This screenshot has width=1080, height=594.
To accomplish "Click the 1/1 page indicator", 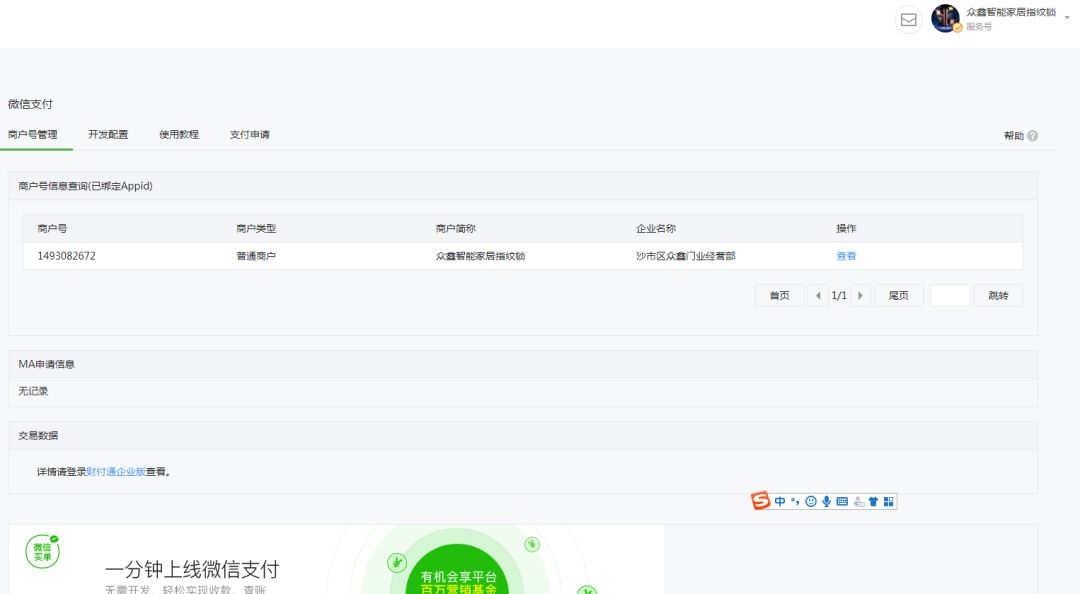I will [839, 296].
